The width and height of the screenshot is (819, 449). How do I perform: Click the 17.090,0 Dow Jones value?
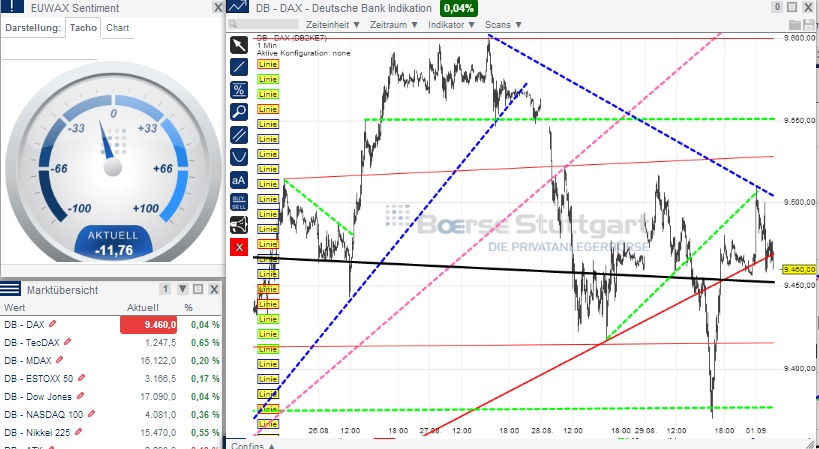(x=158, y=397)
